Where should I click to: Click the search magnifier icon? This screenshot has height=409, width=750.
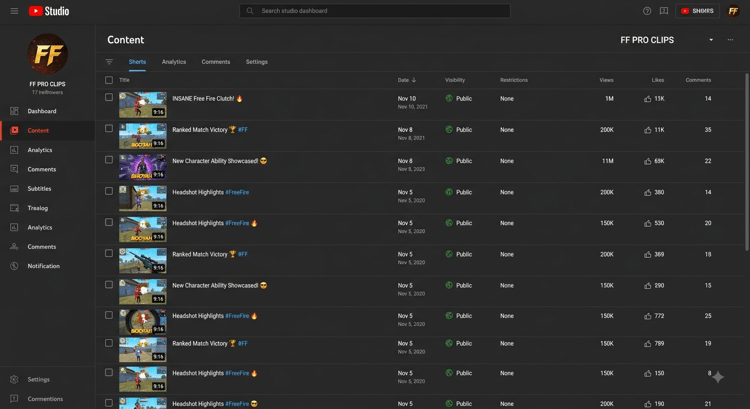250,11
